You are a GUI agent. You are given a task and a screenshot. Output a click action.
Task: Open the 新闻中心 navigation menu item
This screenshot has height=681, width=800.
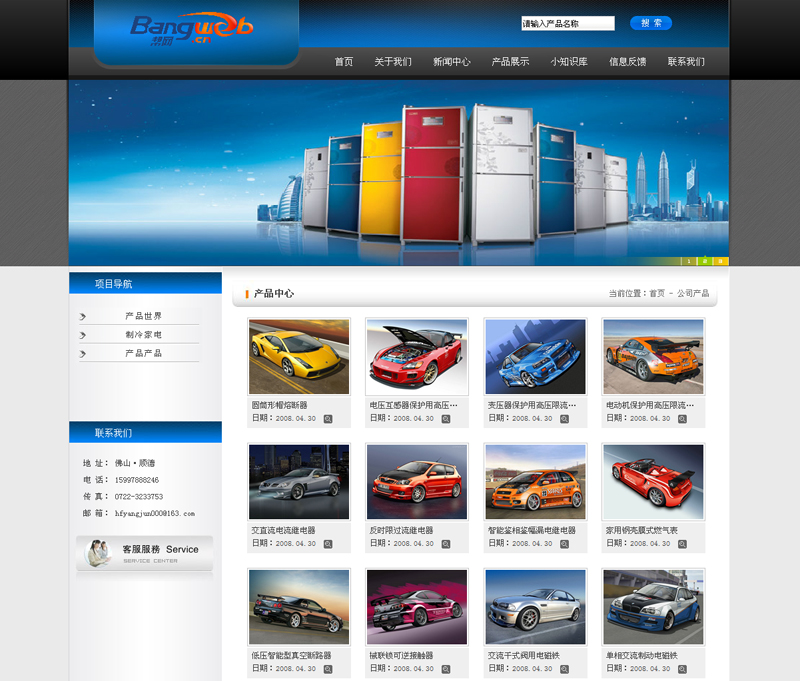451,62
